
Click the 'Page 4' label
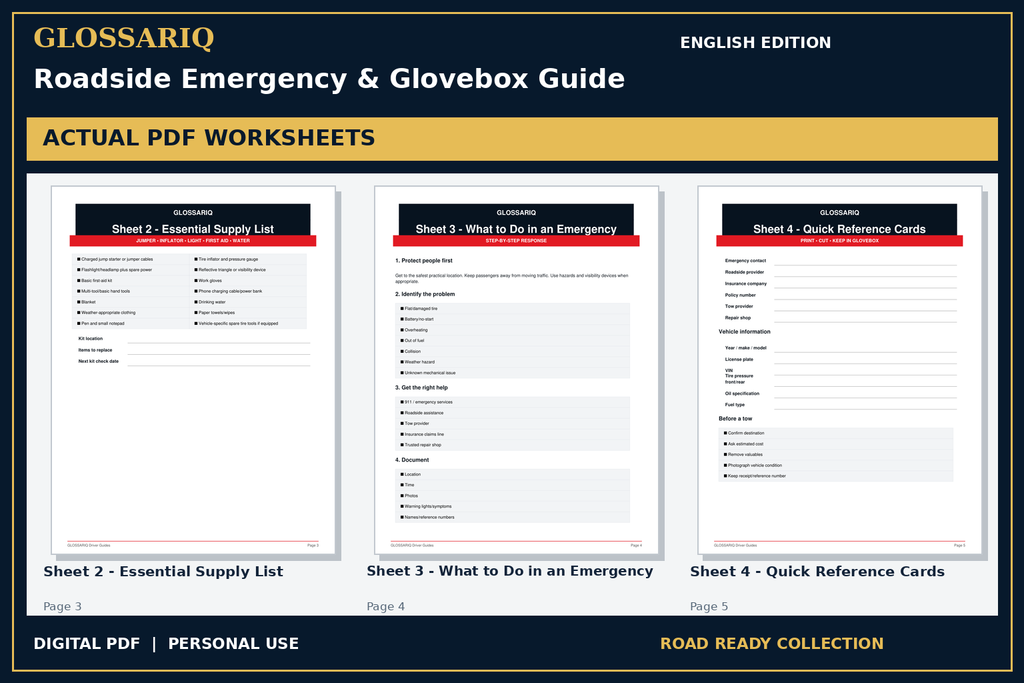385,607
